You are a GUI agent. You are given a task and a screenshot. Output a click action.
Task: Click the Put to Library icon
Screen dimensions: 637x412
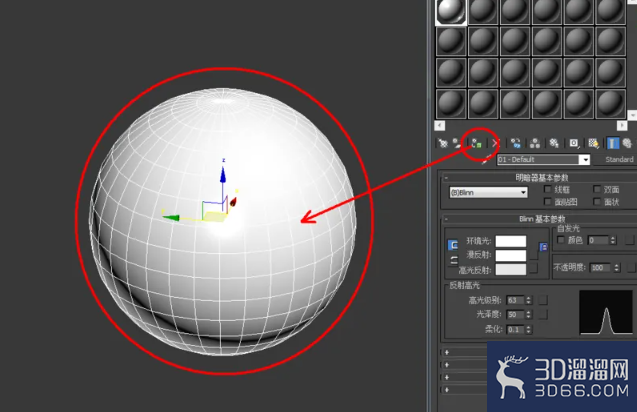pyautogui.click(x=554, y=143)
